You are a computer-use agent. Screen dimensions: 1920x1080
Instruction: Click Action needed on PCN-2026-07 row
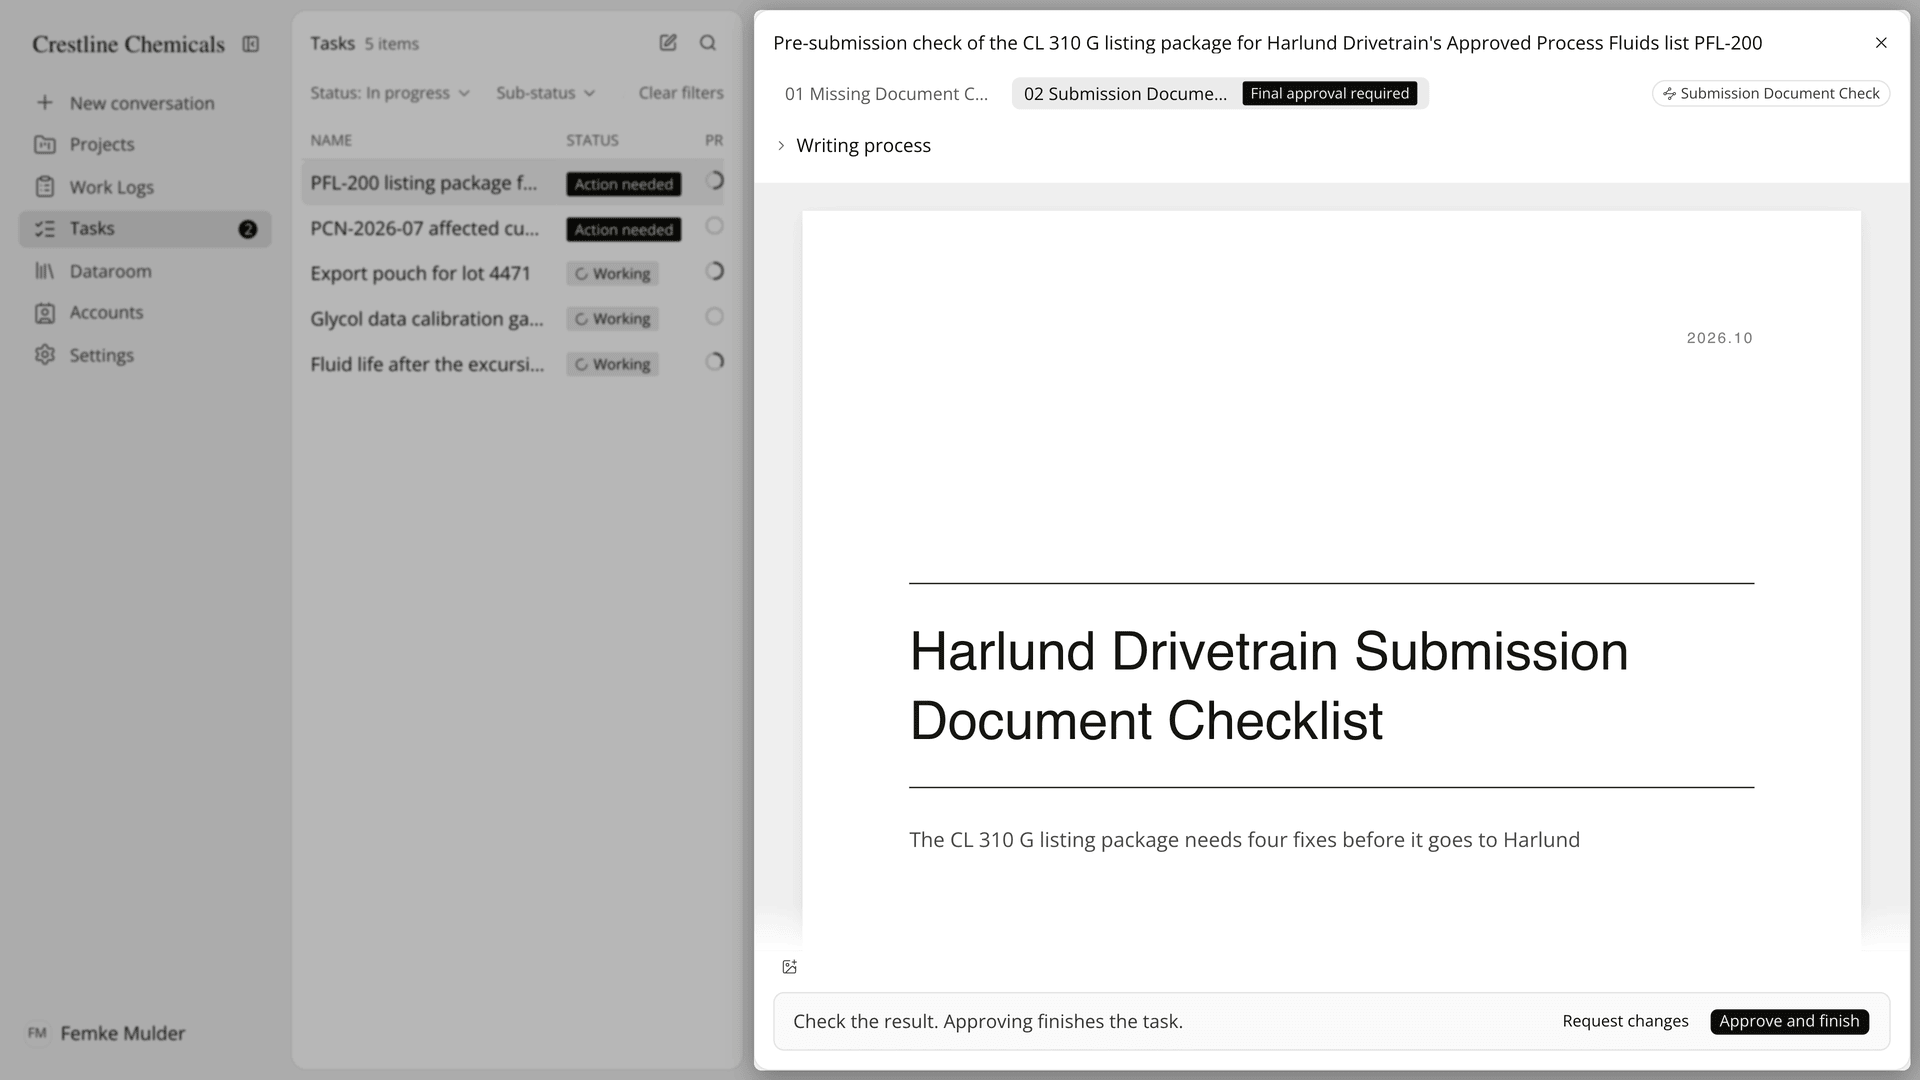(x=624, y=229)
